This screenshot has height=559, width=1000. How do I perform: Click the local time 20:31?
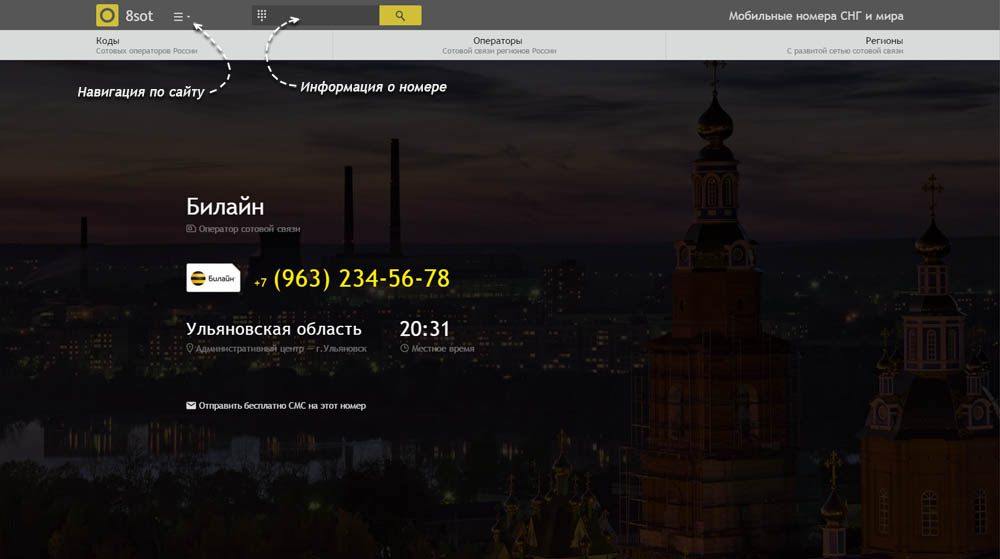425,329
